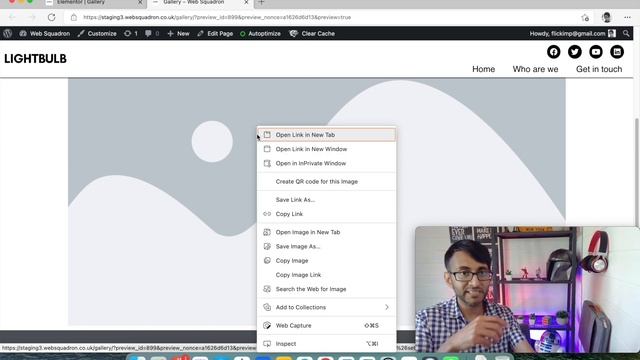The image size is (640, 360).
Task: Click the browser back arrow
Action: pyautogui.click(x=12, y=17)
